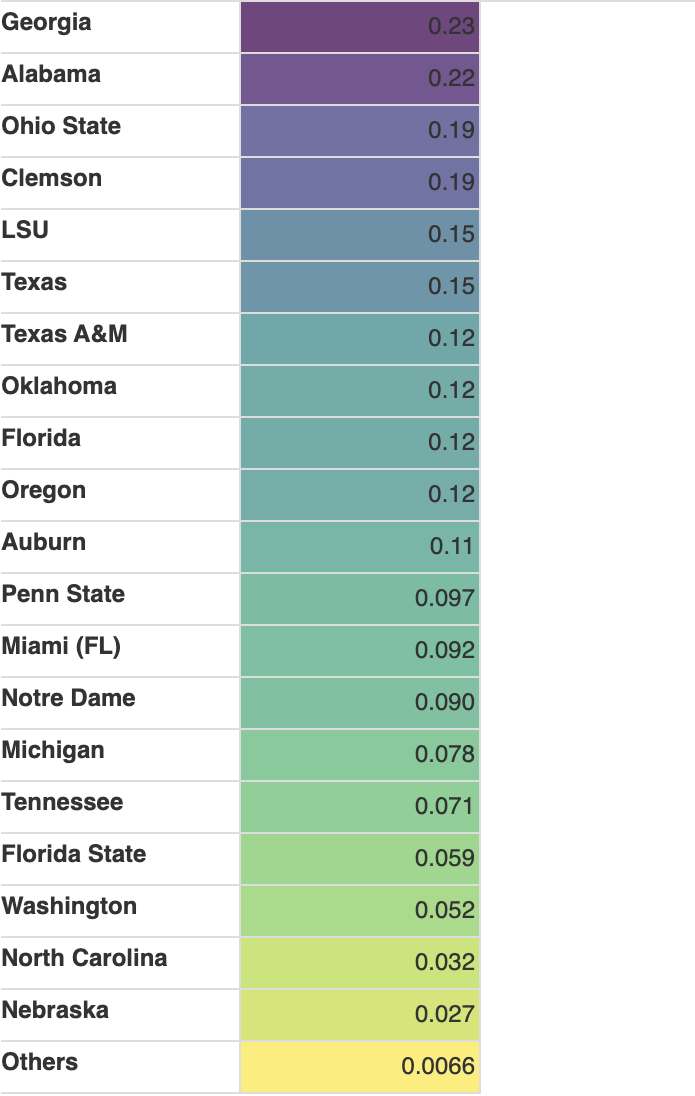Select Clemson's 0.19 value cell
This screenshot has height=1096, width=695.
(x=360, y=183)
